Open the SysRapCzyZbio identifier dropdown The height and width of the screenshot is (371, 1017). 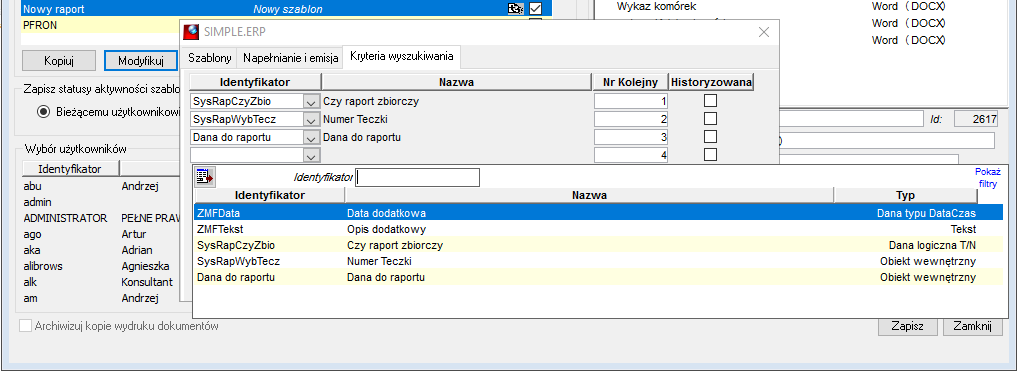tap(312, 102)
